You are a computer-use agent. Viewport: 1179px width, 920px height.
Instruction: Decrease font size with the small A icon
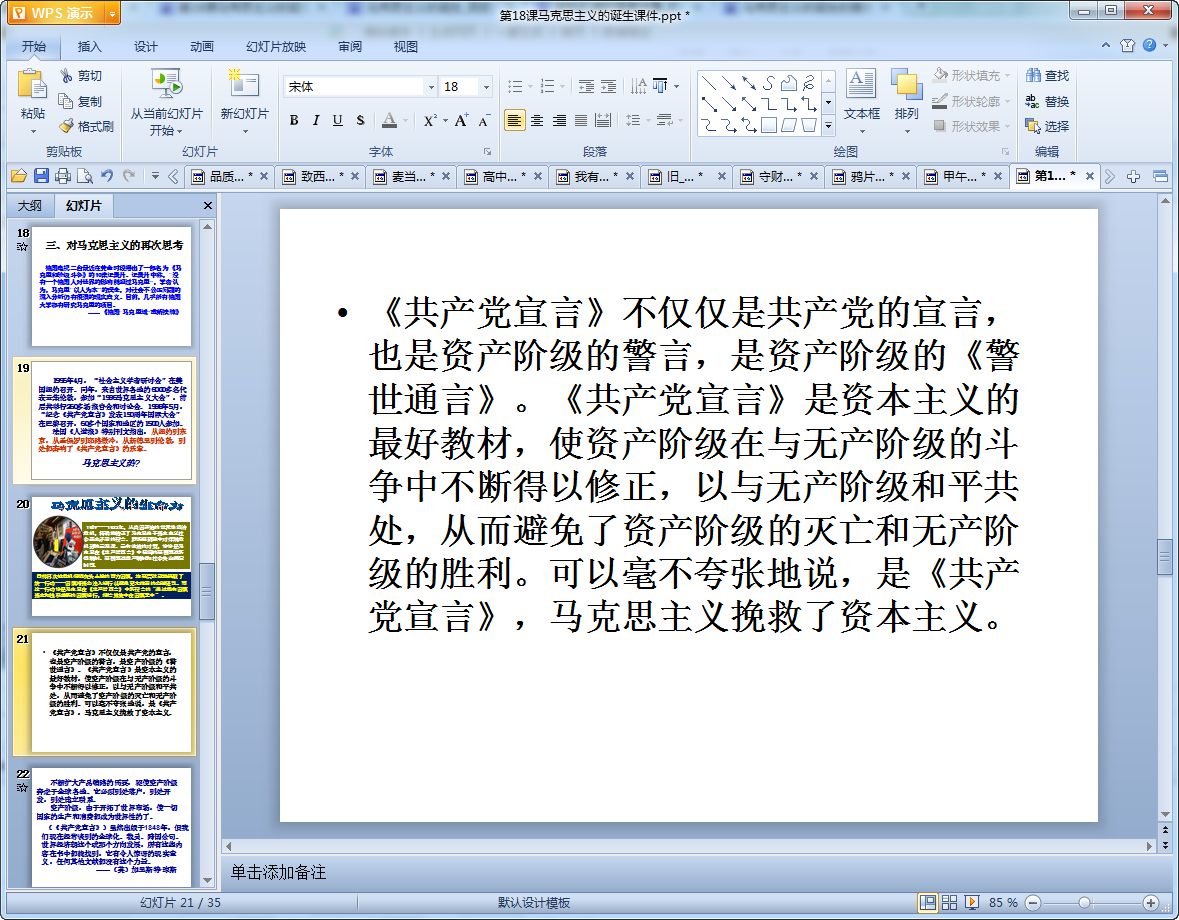484,120
